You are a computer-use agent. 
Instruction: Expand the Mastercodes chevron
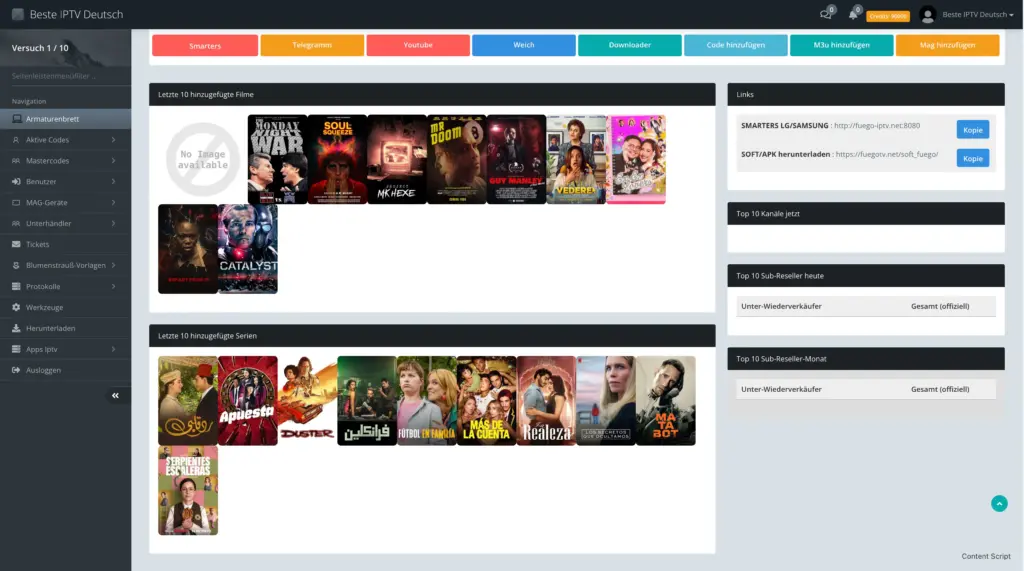tap(114, 161)
